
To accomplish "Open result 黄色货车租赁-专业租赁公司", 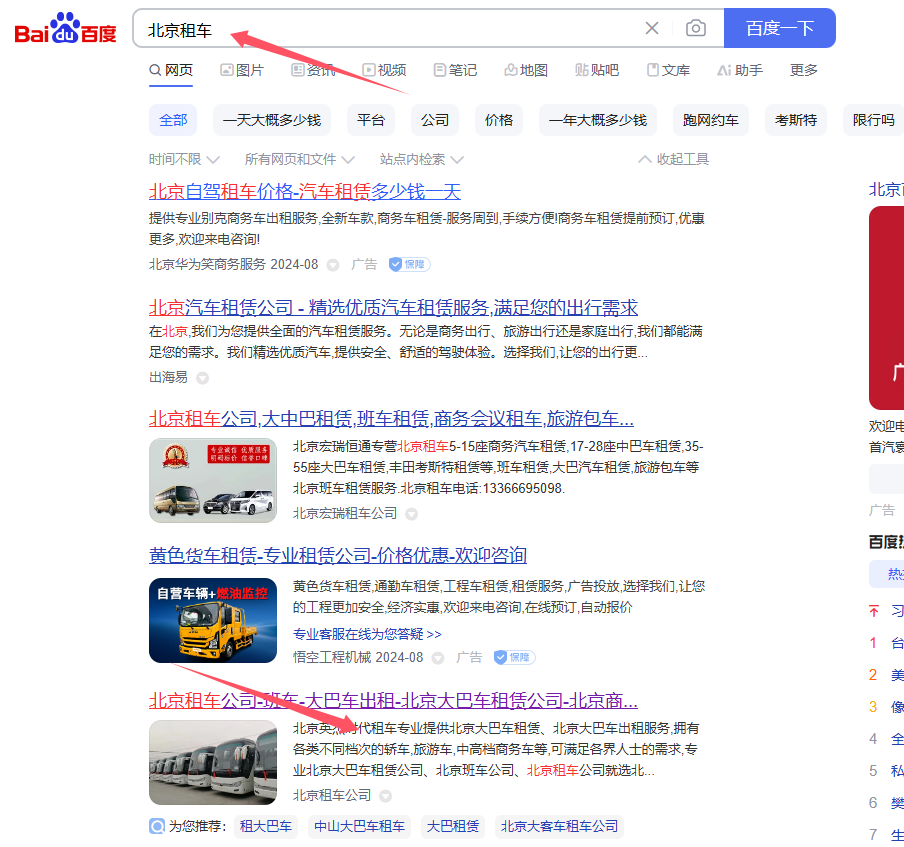I will [x=338, y=555].
